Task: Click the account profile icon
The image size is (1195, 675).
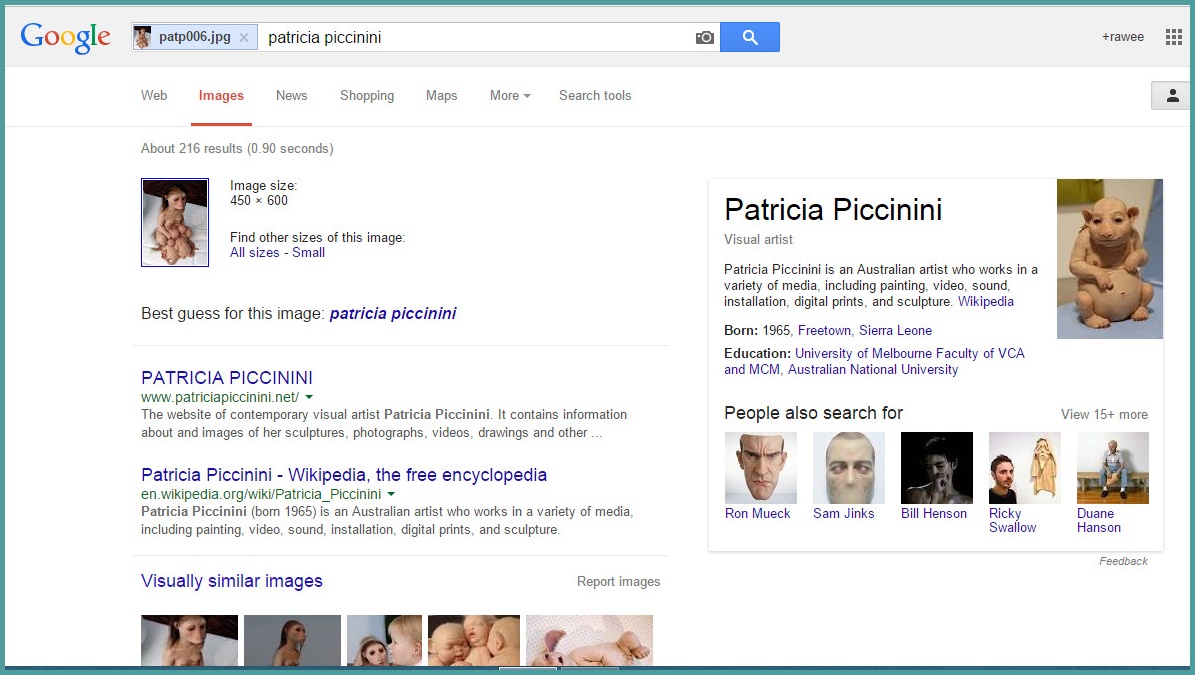Action: [1172, 95]
